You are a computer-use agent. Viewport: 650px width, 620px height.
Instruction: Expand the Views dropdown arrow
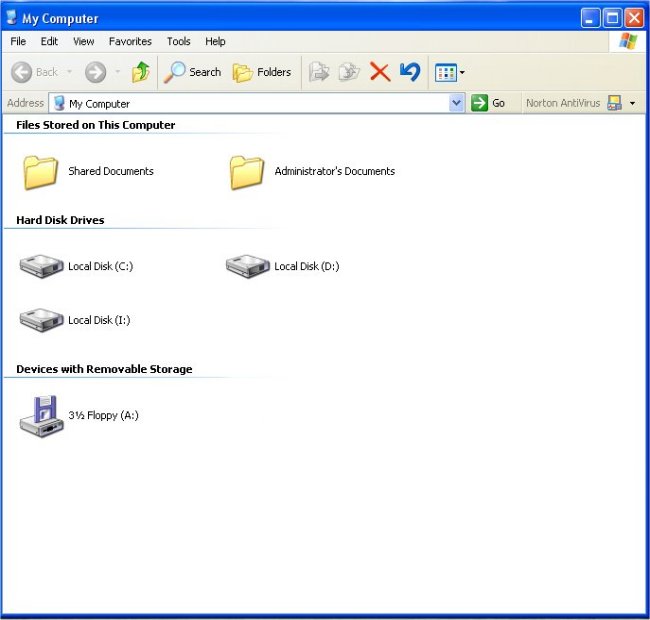click(x=462, y=73)
